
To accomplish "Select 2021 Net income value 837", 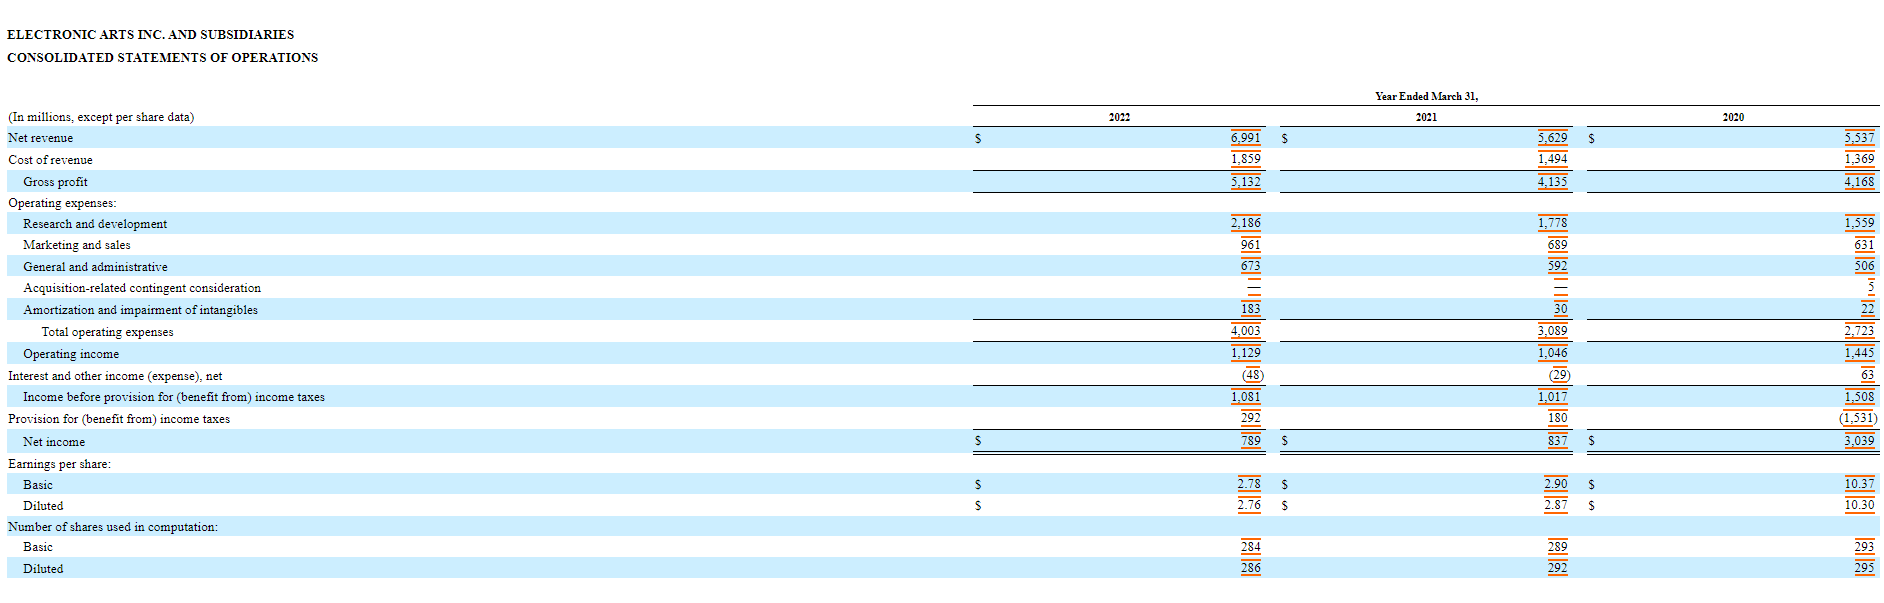I will (1557, 441).
